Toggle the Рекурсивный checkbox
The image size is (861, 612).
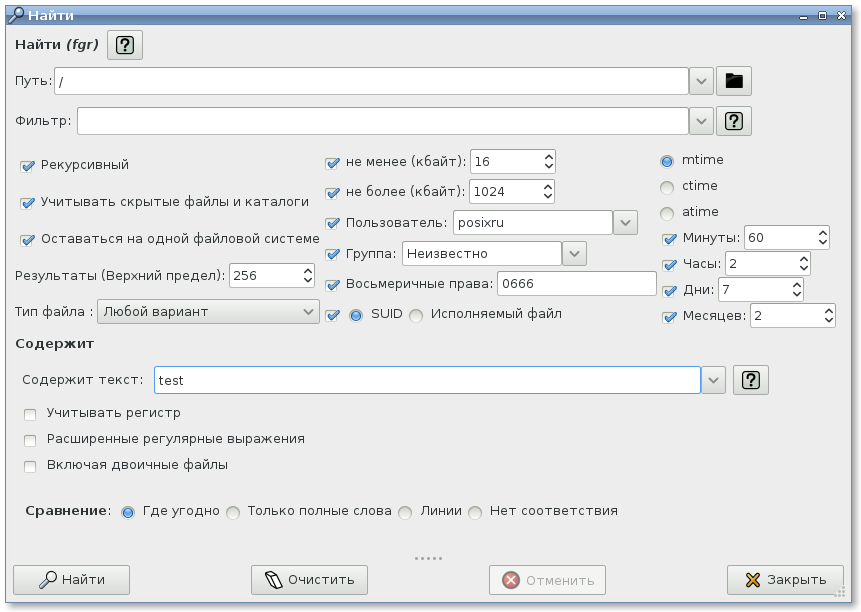(27, 166)
